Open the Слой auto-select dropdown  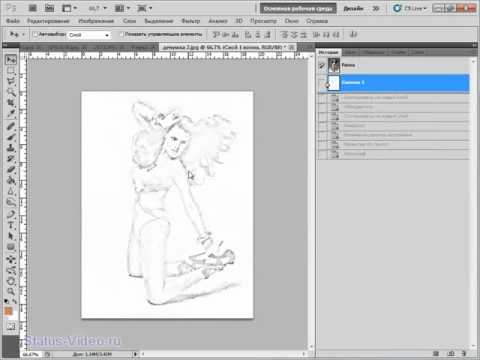click(89, 35)
